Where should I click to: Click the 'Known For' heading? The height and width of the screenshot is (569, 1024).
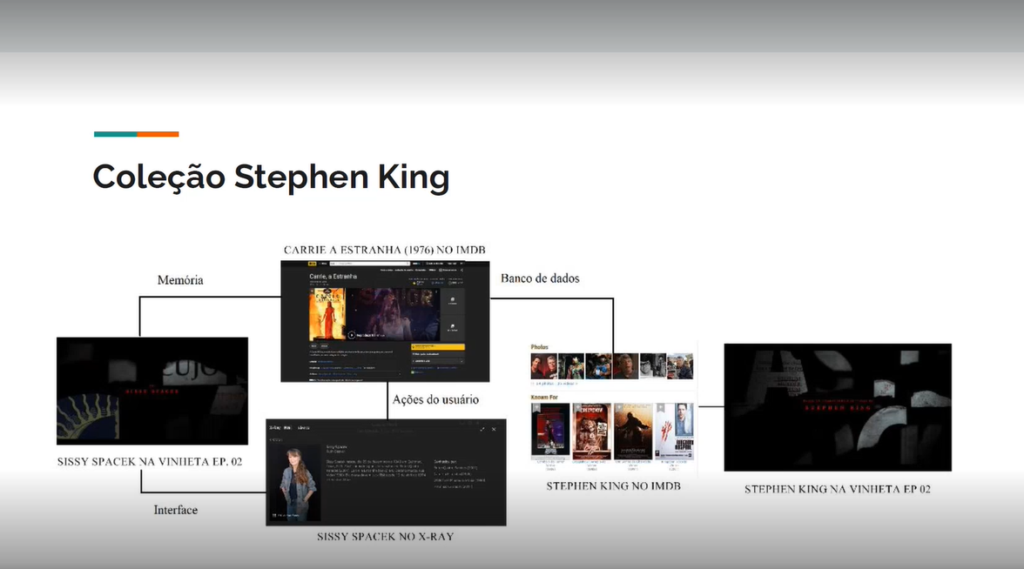545,397
